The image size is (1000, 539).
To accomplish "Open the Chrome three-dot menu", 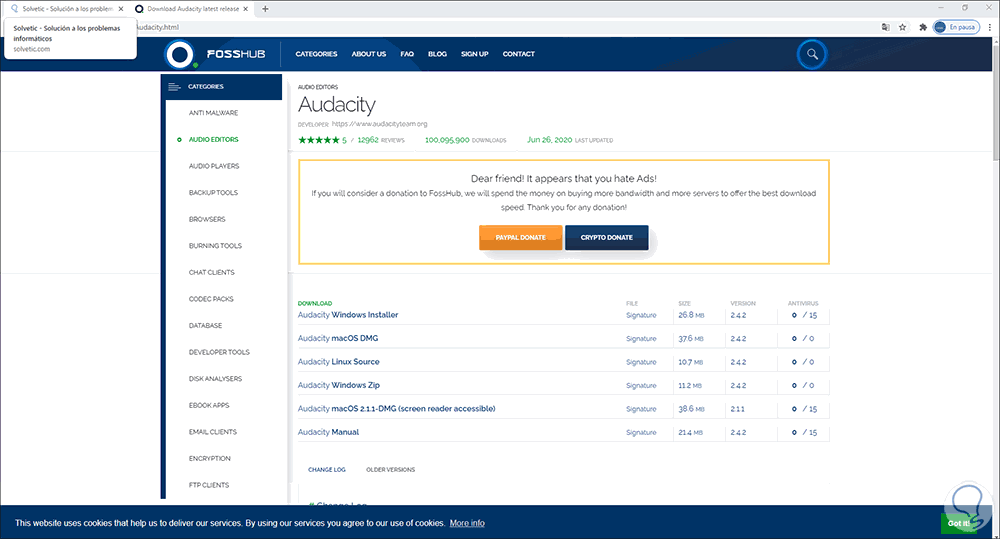I will (990, 27).
